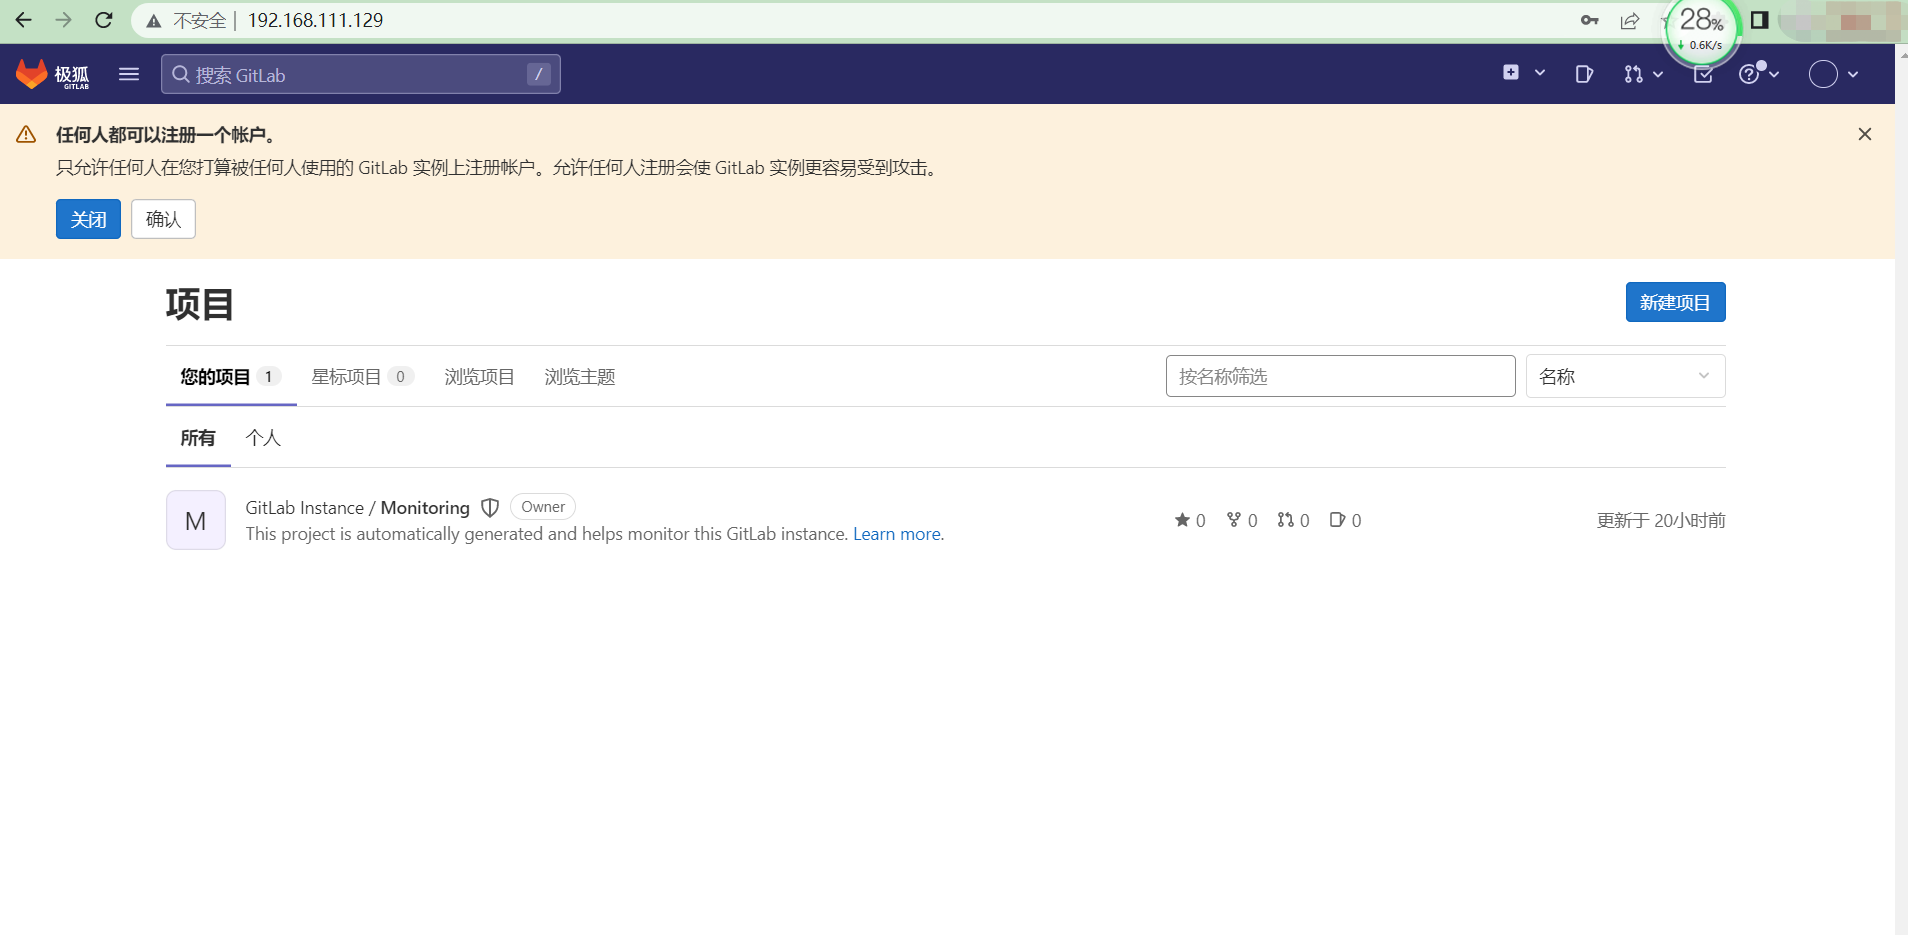Click the not-secure warning triangle in address bar
This screenshot has width=1908, height=935.
[x=154, y=21]
